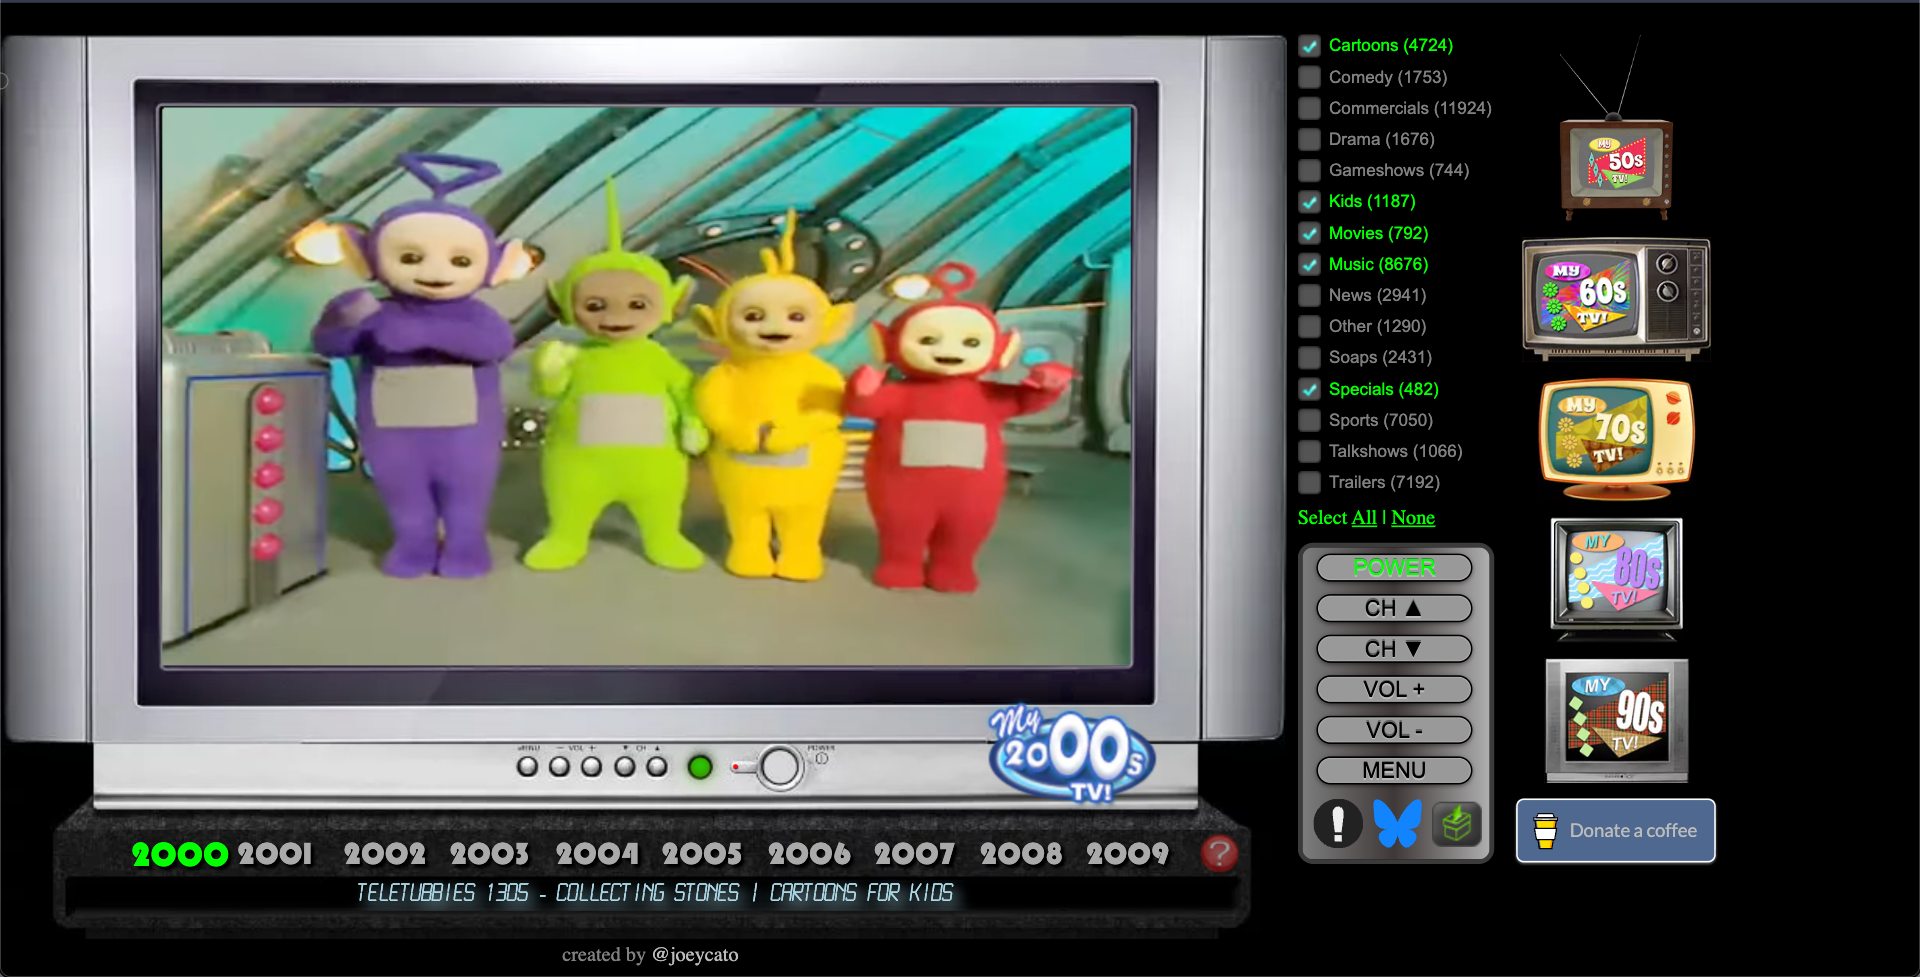
Task: Select the year 2001 tab
Action: pos(275,853)
